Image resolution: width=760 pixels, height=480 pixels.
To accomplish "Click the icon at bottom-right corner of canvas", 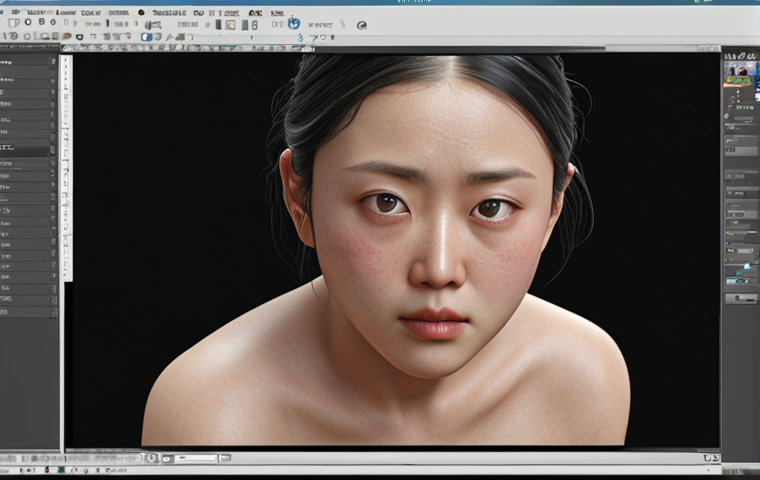I will [712, 458].
